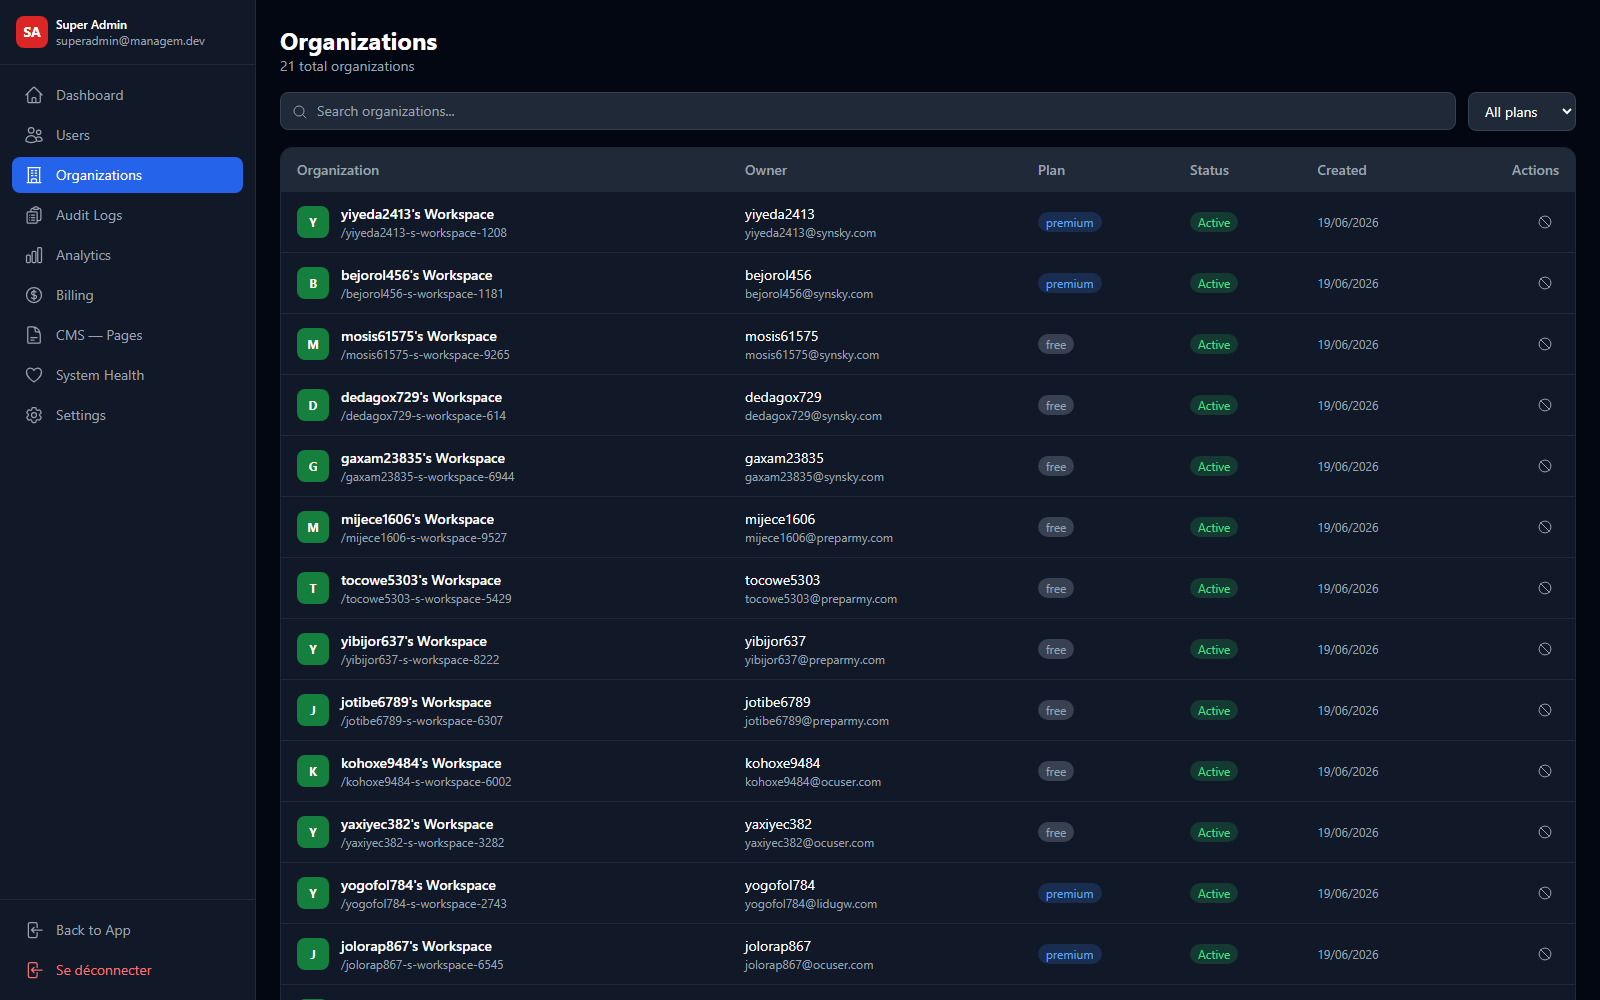Click jolorap867's Workspace name
Viewport: 1600px width, 1000px height.
[x=416, y=946]
